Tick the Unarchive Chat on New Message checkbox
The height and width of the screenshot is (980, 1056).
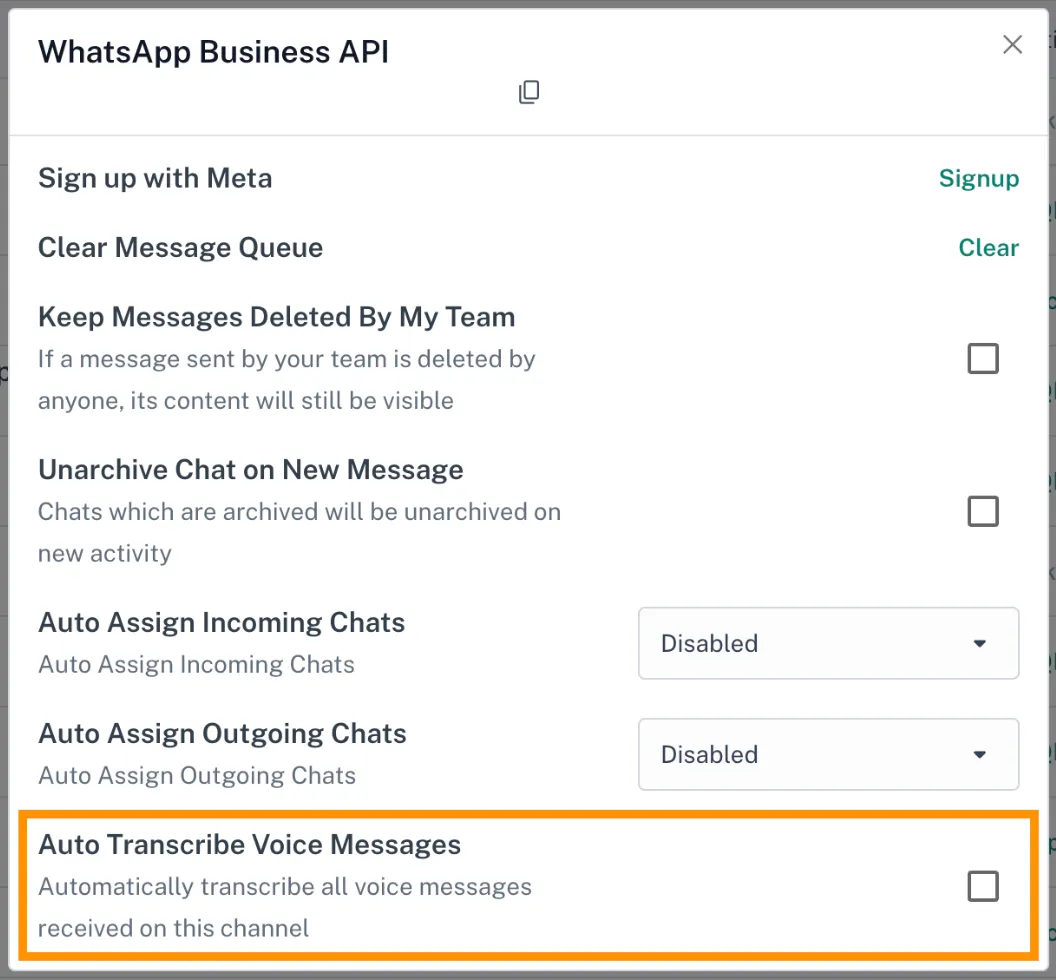pyautogui.click(x=982, y=512)
